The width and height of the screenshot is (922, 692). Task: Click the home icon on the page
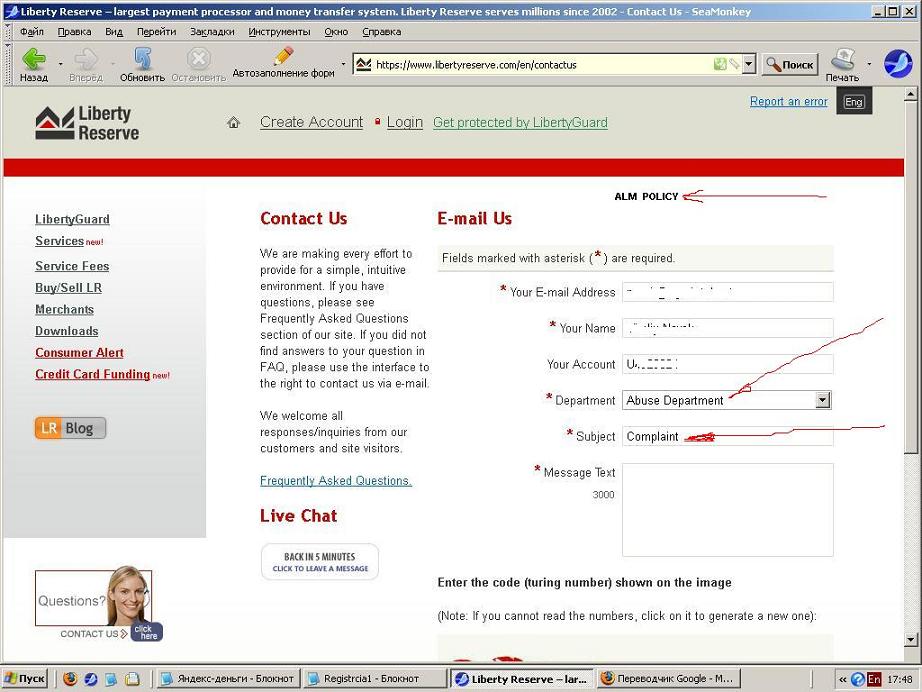pyautogui.click(x=233, y=122)
